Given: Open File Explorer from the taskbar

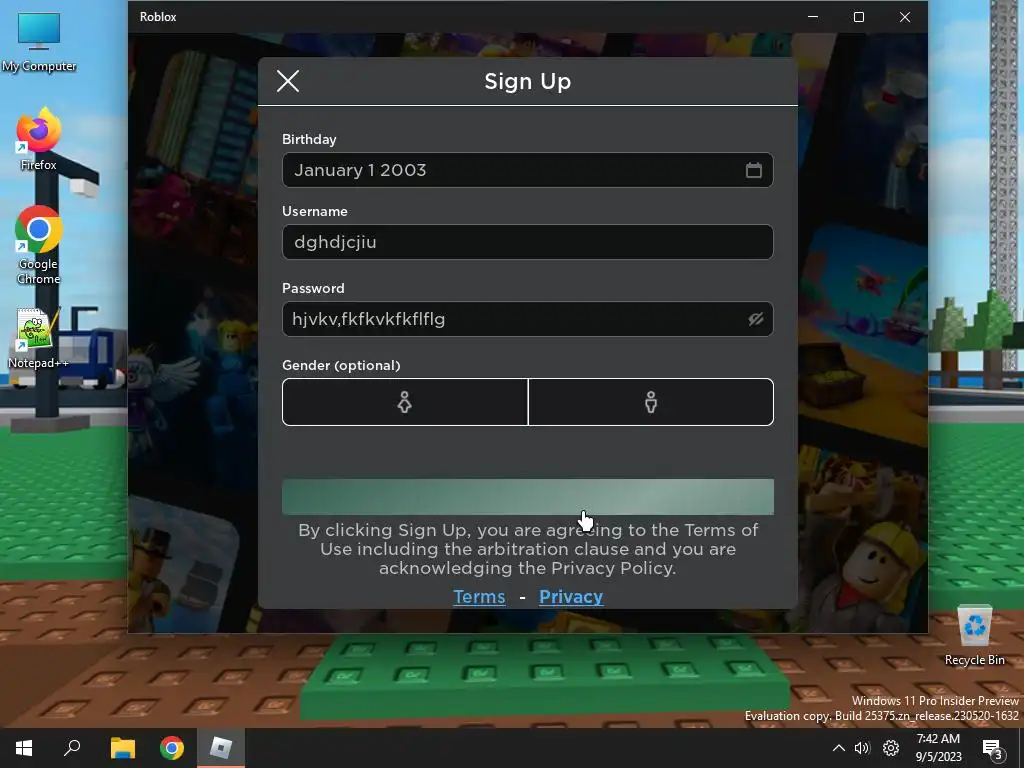Looking at the screenshot, I should tap(122, 748).
